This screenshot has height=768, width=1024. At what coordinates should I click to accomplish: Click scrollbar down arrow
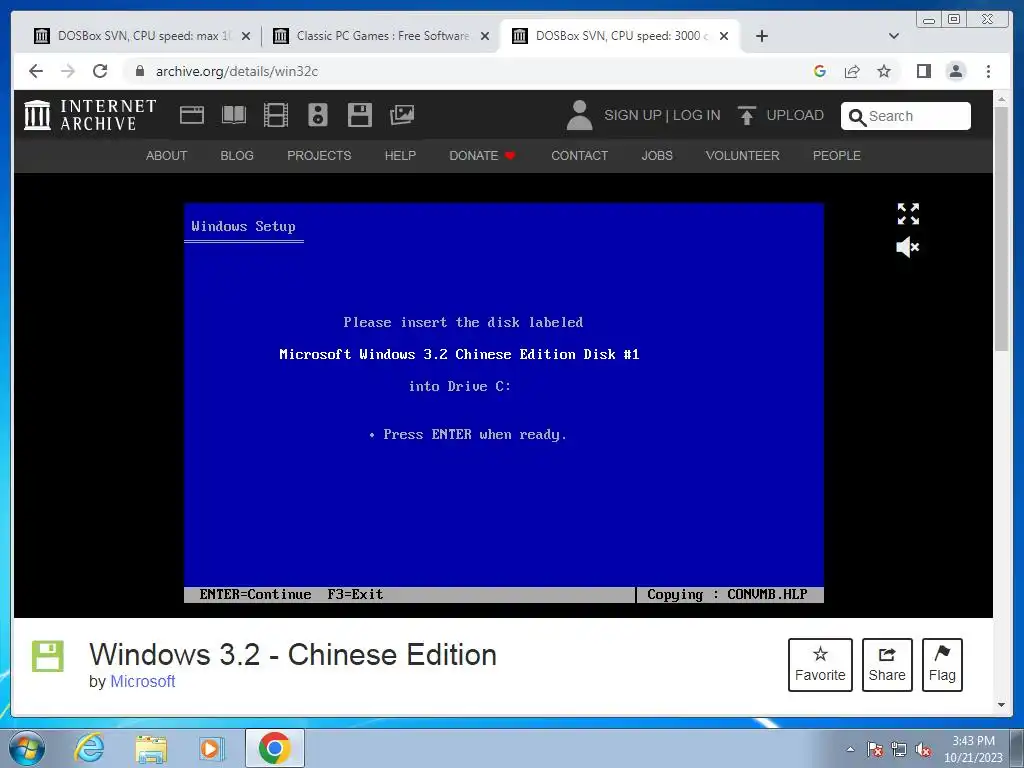tap(1001, 705)
